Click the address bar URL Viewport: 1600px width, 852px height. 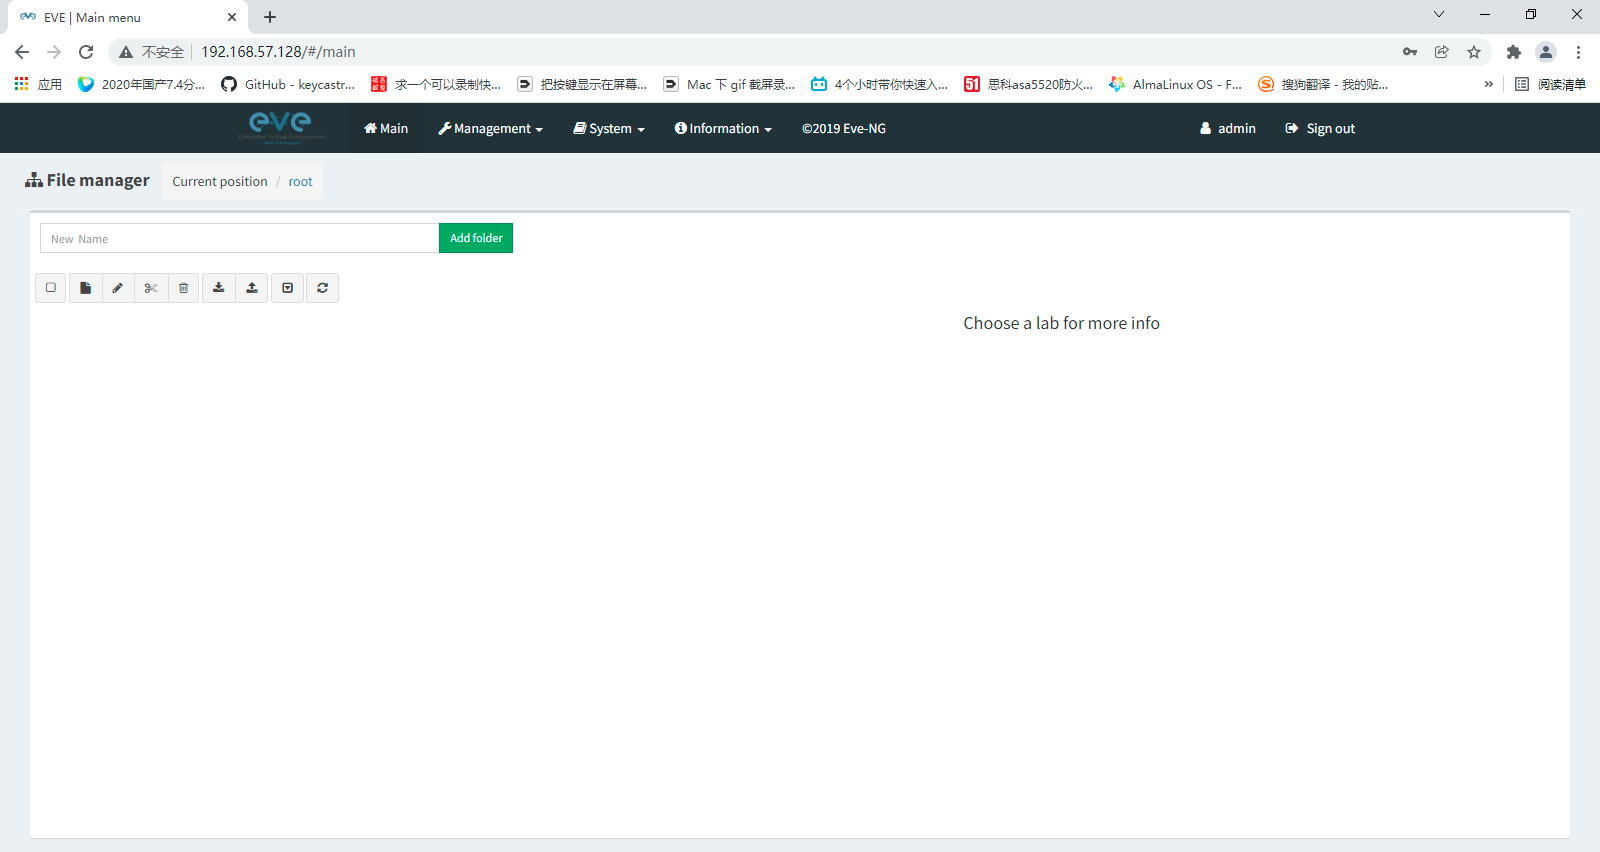(x=278, y=52)
